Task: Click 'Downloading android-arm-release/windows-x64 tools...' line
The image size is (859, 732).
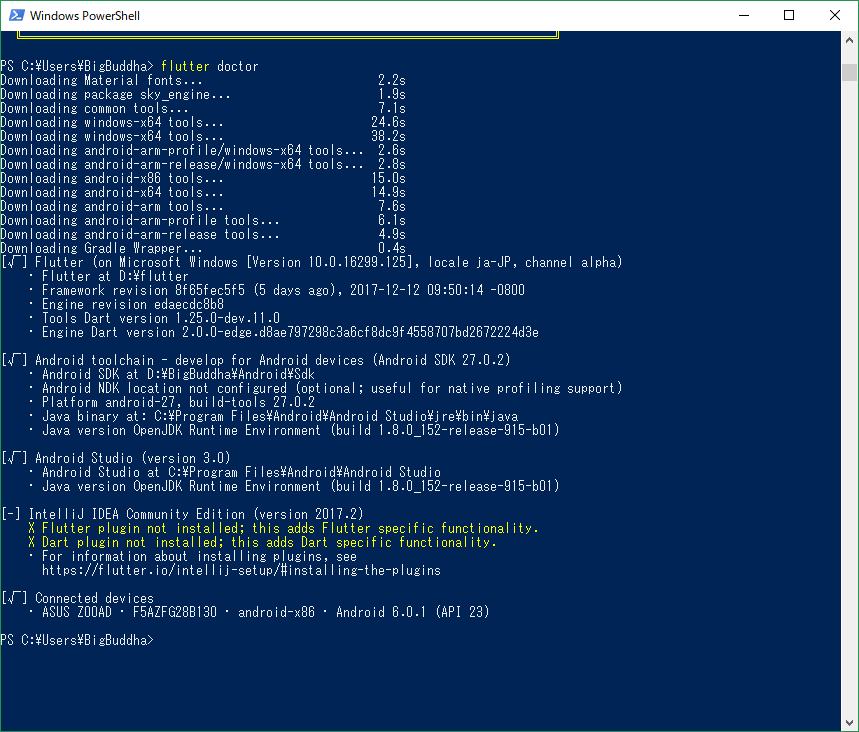Action: [x=203, y=164]
